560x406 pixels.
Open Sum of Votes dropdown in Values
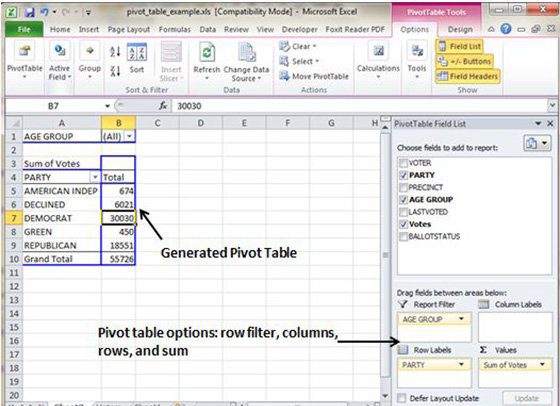tap(542, 364)
